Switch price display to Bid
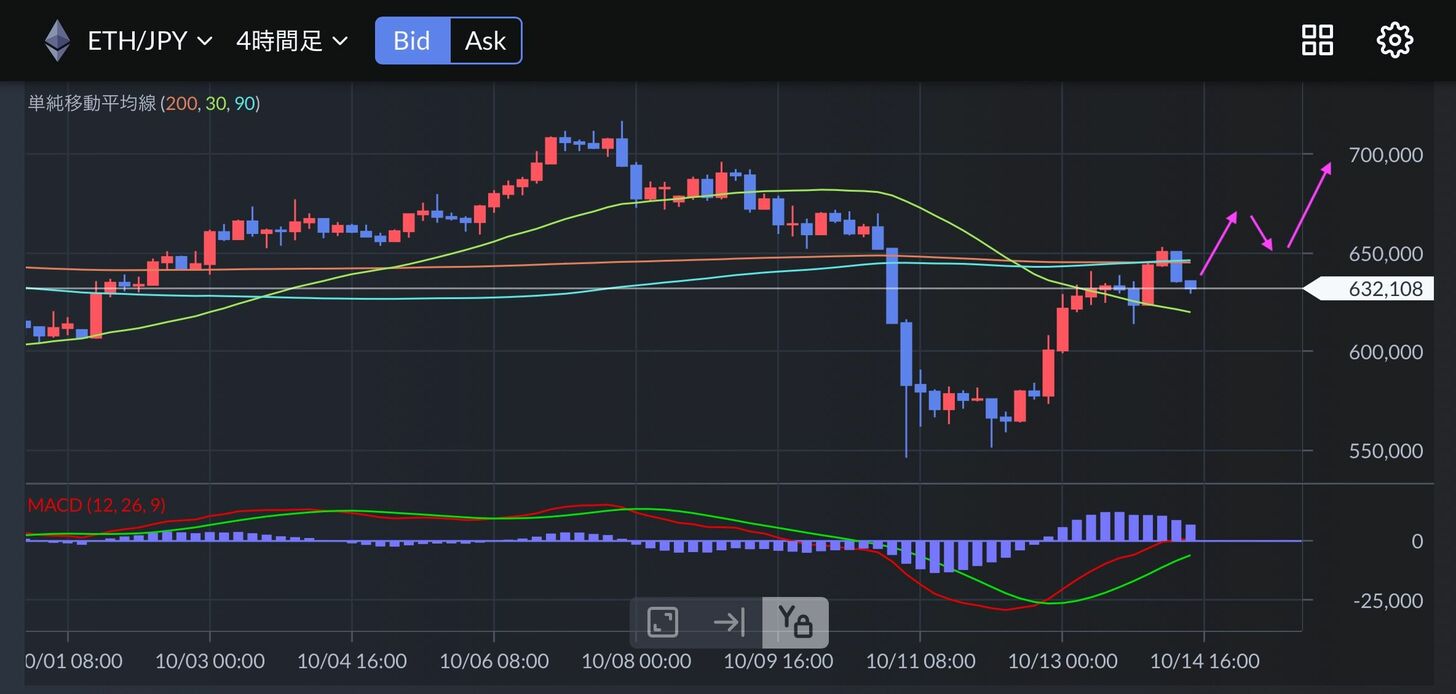The height and width of the screenshot is (694, 1456). tap(412, 41)
